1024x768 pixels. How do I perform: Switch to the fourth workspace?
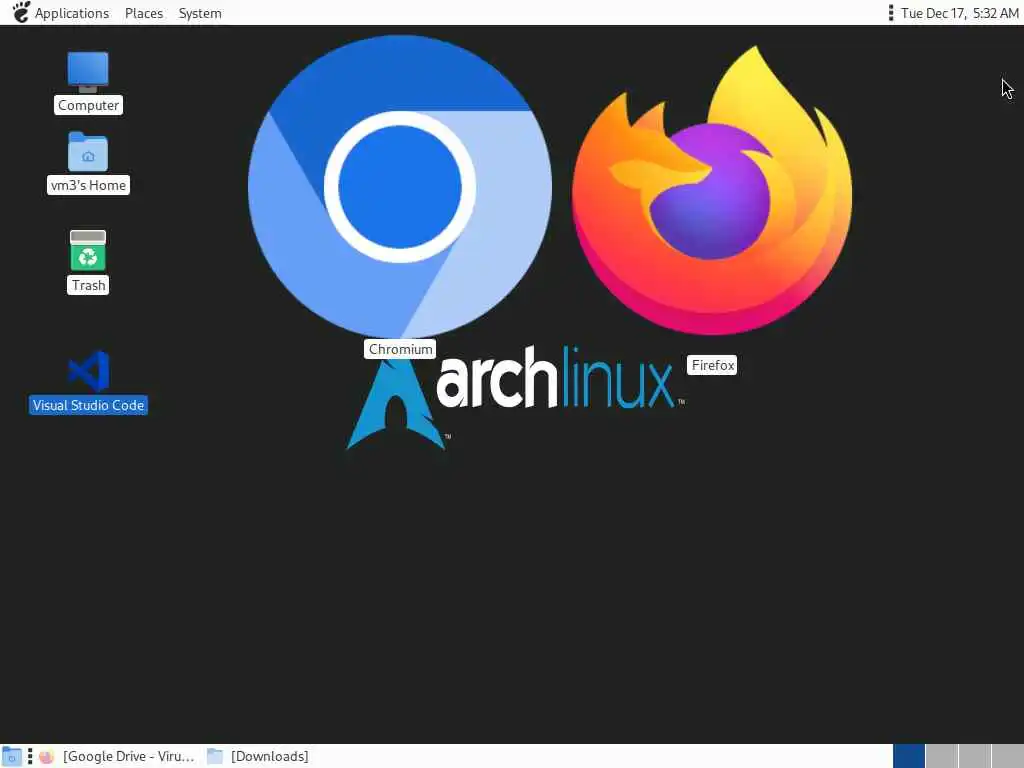(1007, 756)
